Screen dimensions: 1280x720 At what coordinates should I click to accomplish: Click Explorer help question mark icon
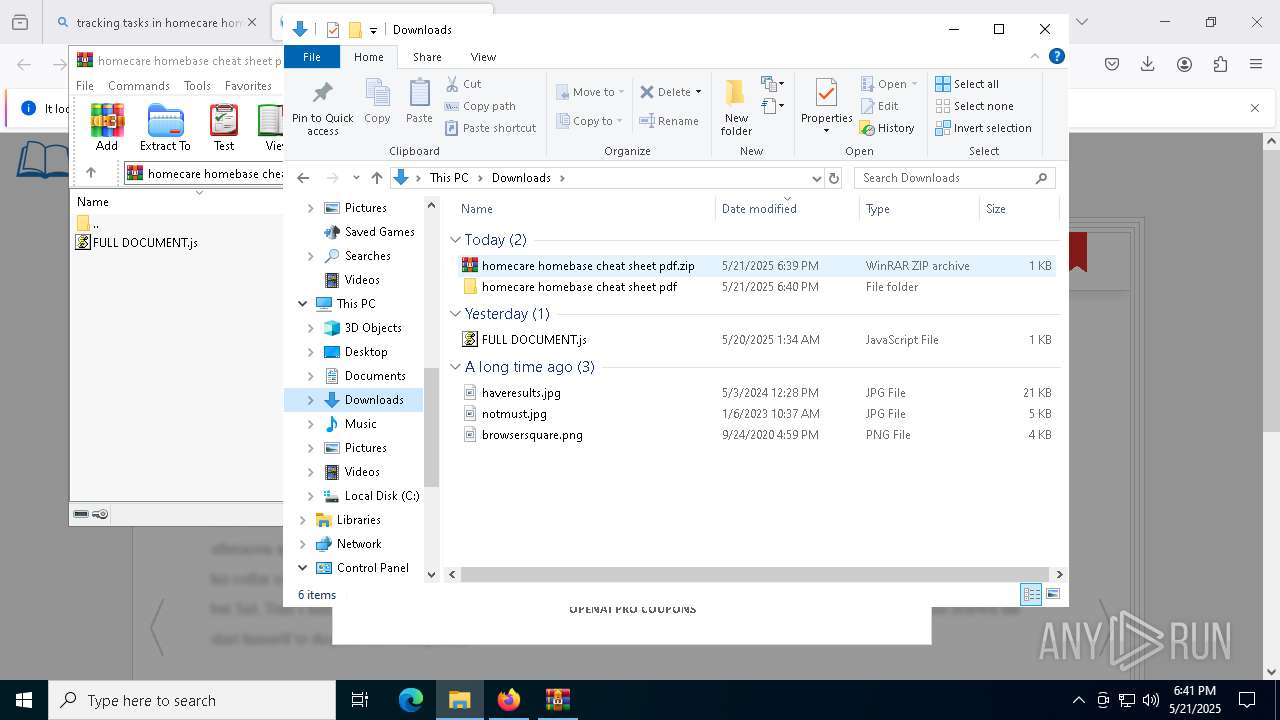tap(1056, 57)
